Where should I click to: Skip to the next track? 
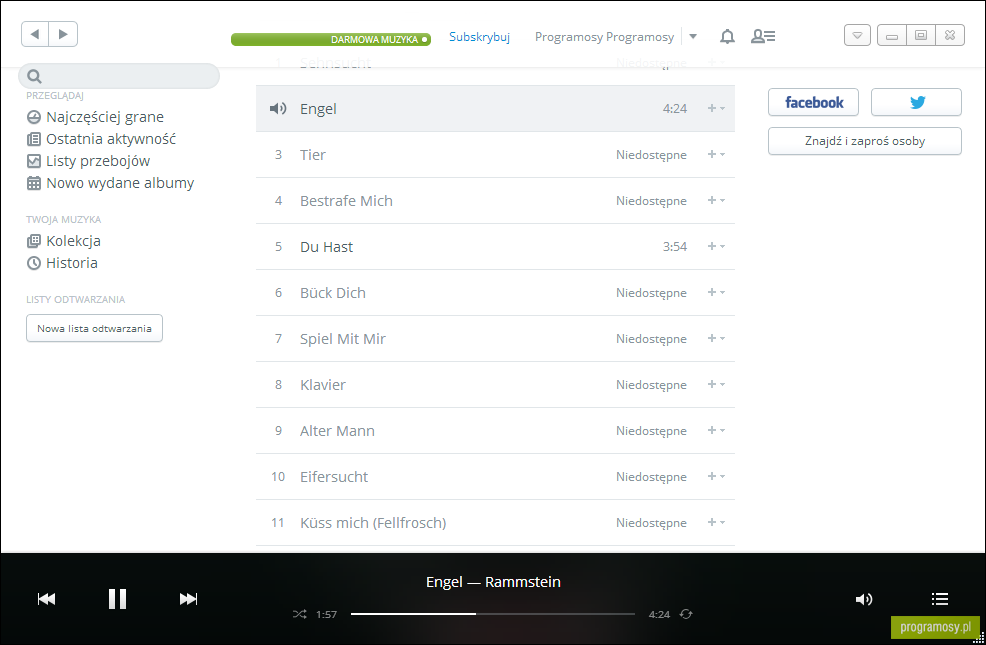(x=188, y=599)
